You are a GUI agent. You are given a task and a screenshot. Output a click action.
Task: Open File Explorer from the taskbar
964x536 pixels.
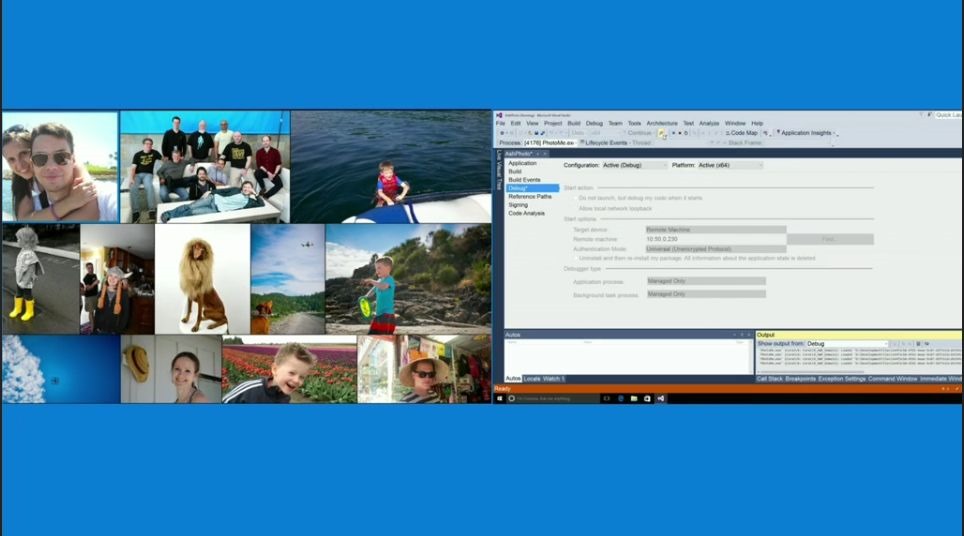[634, 398]
